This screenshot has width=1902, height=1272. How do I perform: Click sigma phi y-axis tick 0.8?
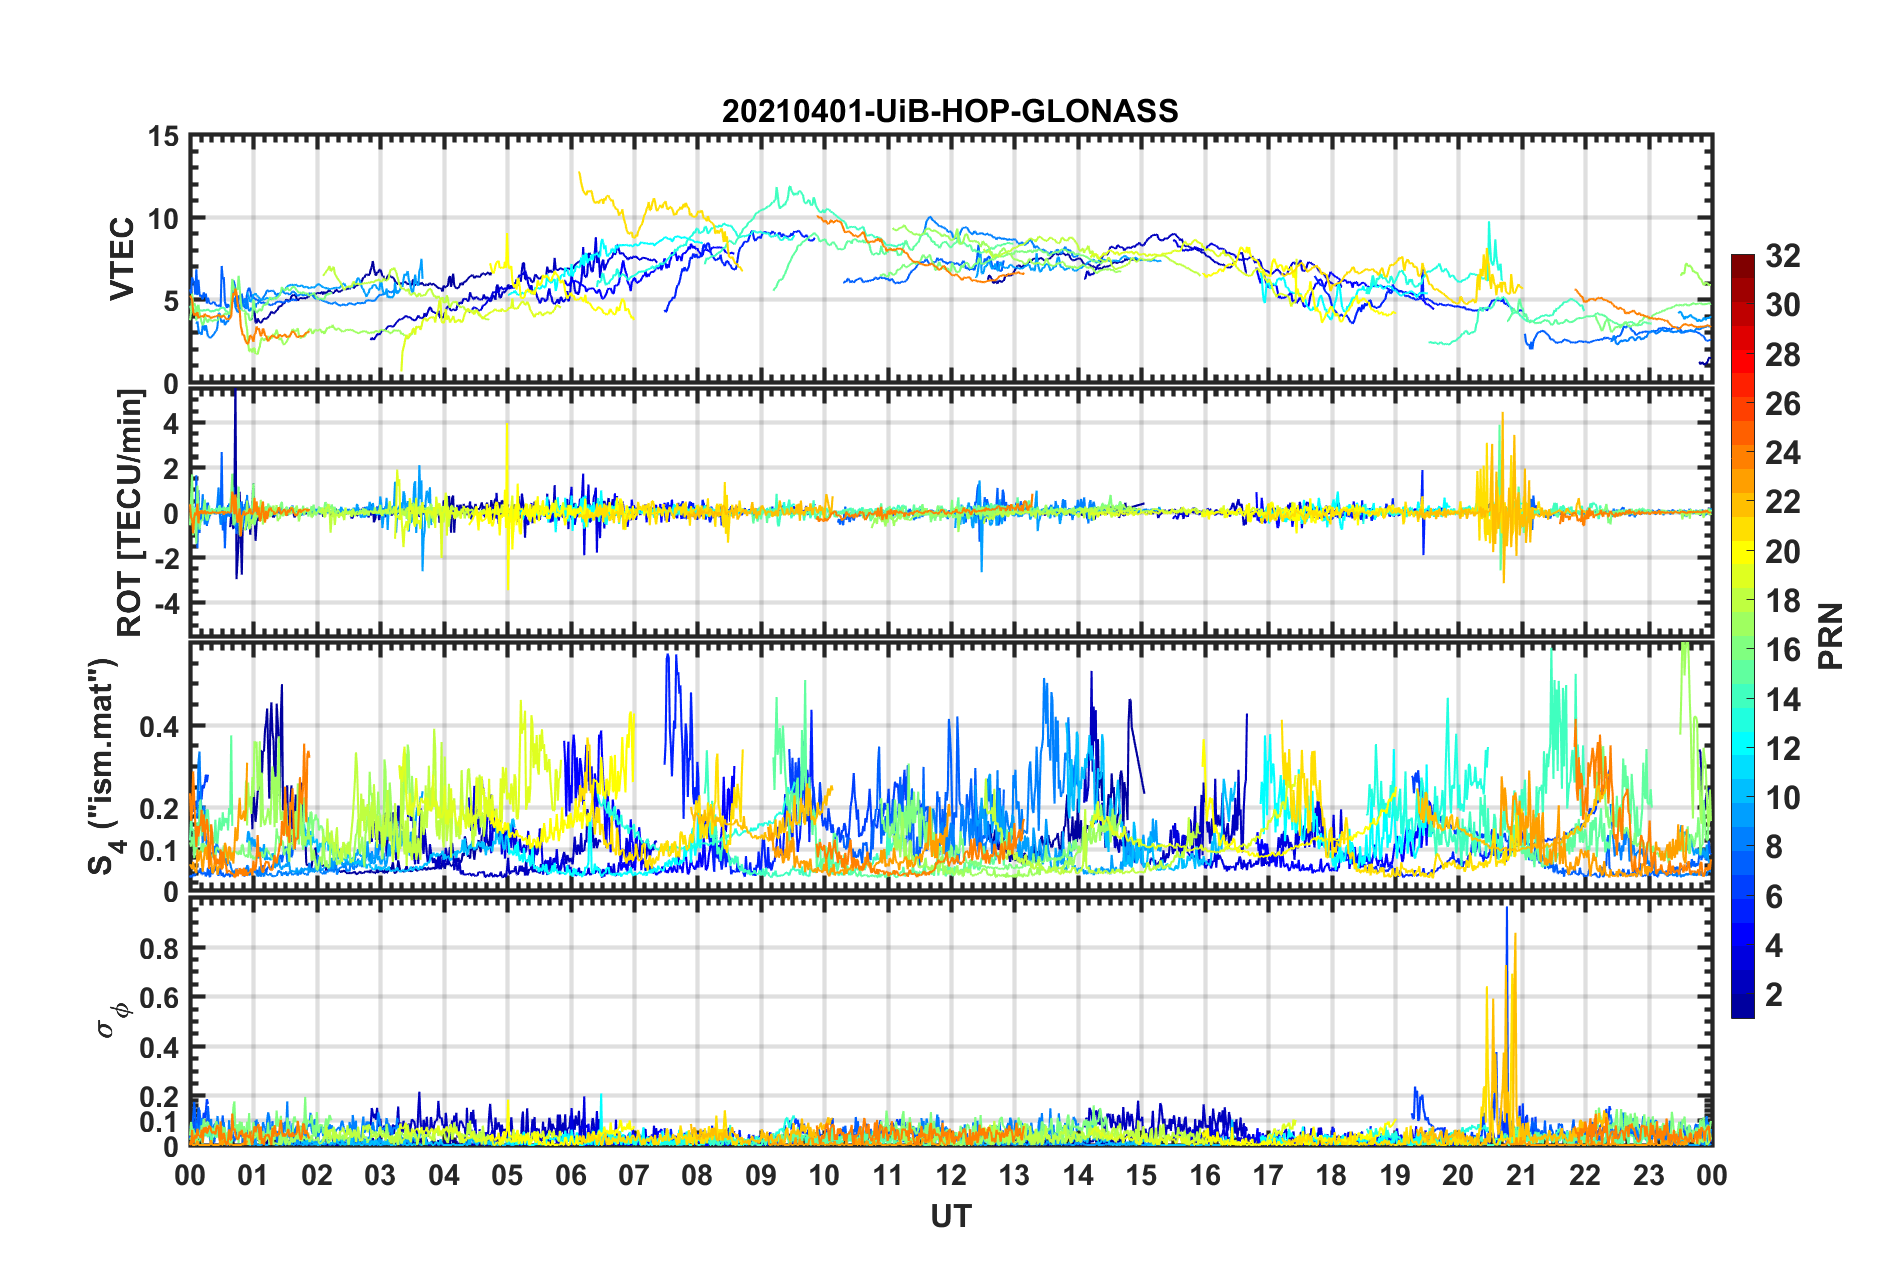pos(159,948)
